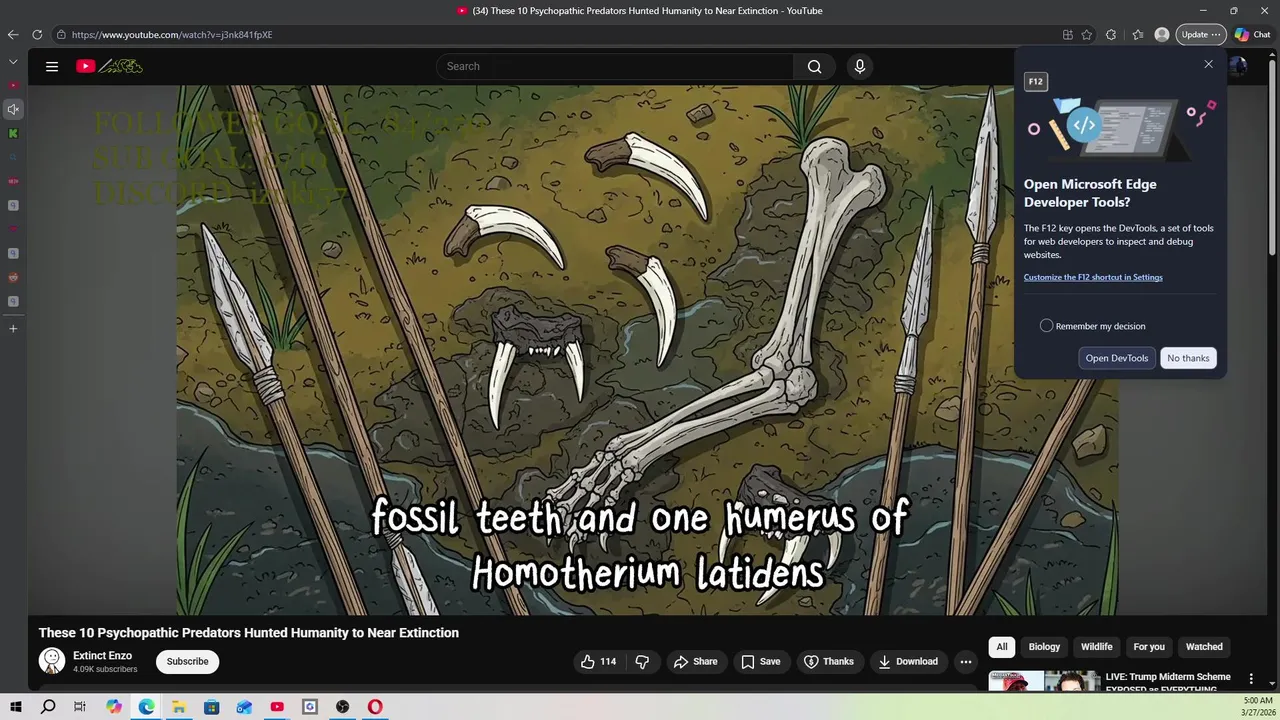The width and height of the screenshot is (1280, 720).
Task: Select the All filter chip
Action: [x=1002, y=647]
